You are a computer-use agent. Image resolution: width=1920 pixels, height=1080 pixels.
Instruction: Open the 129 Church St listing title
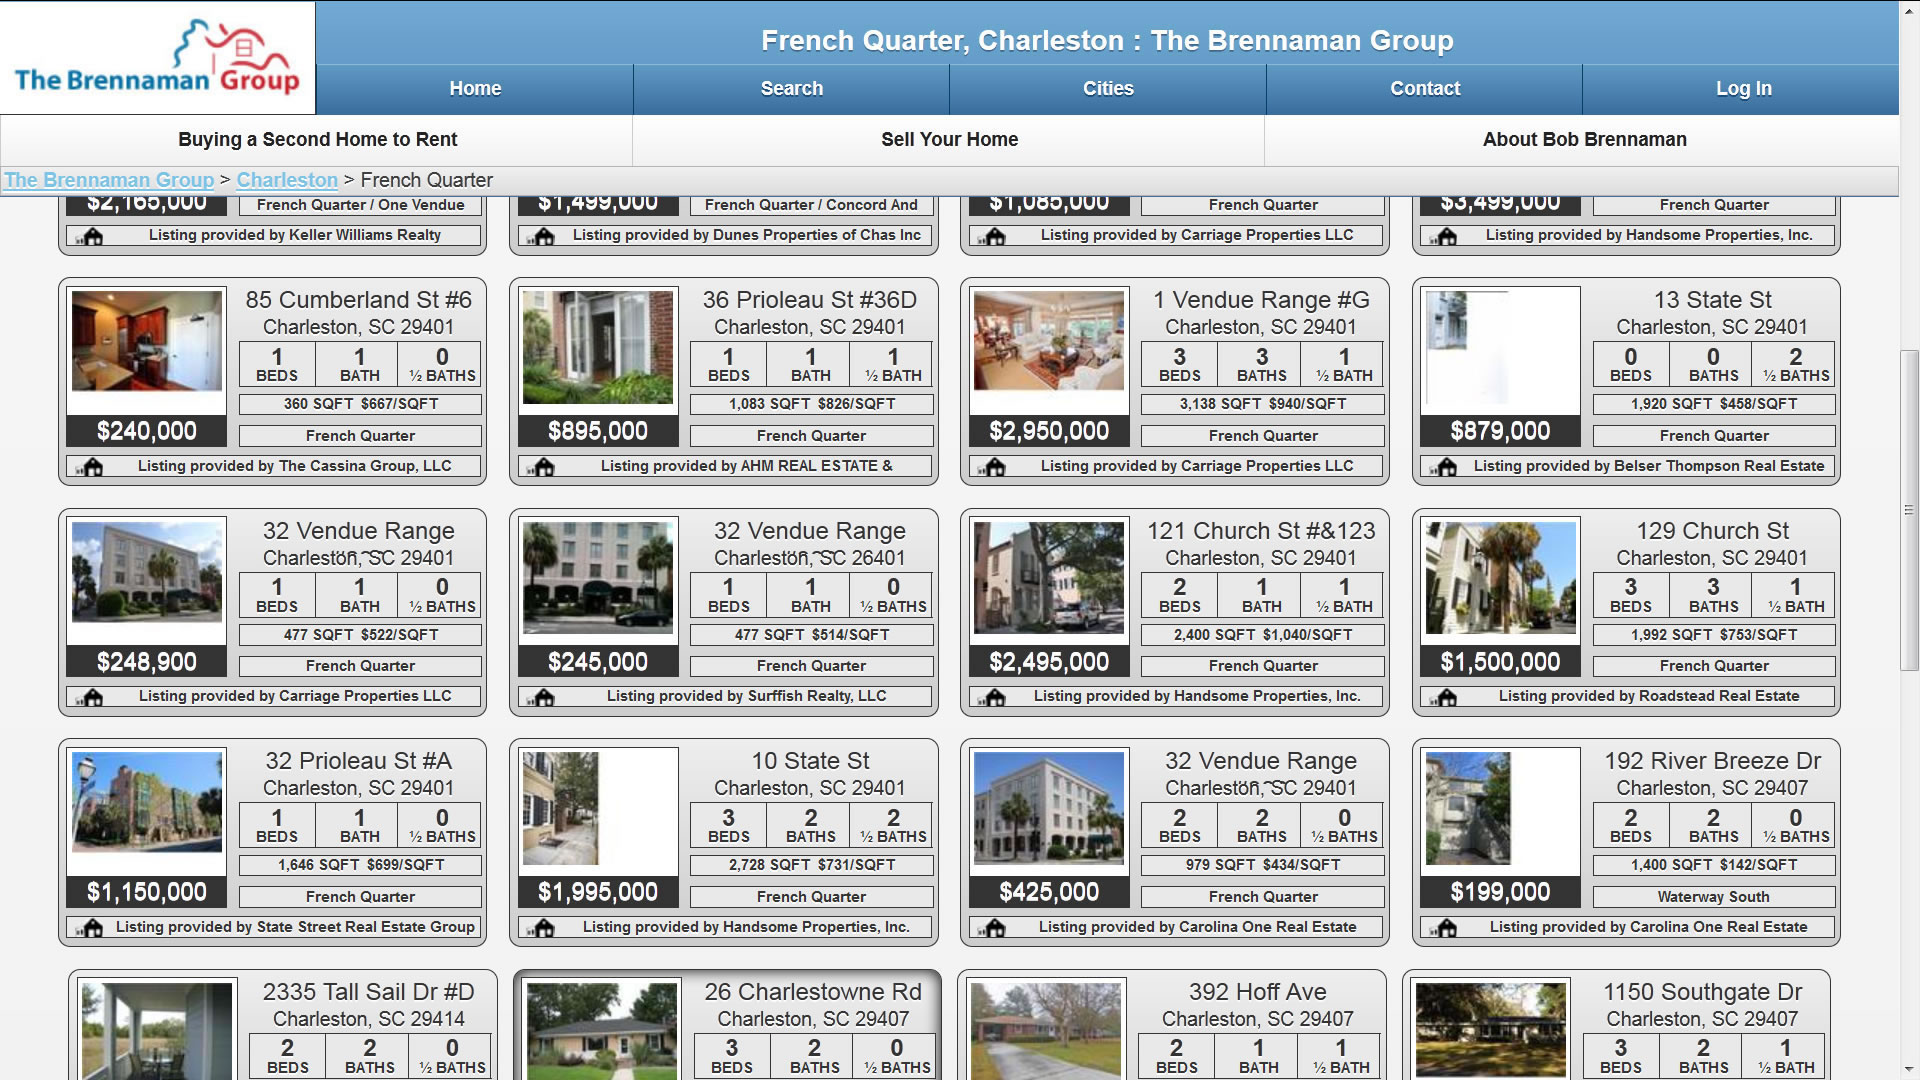1712,531
